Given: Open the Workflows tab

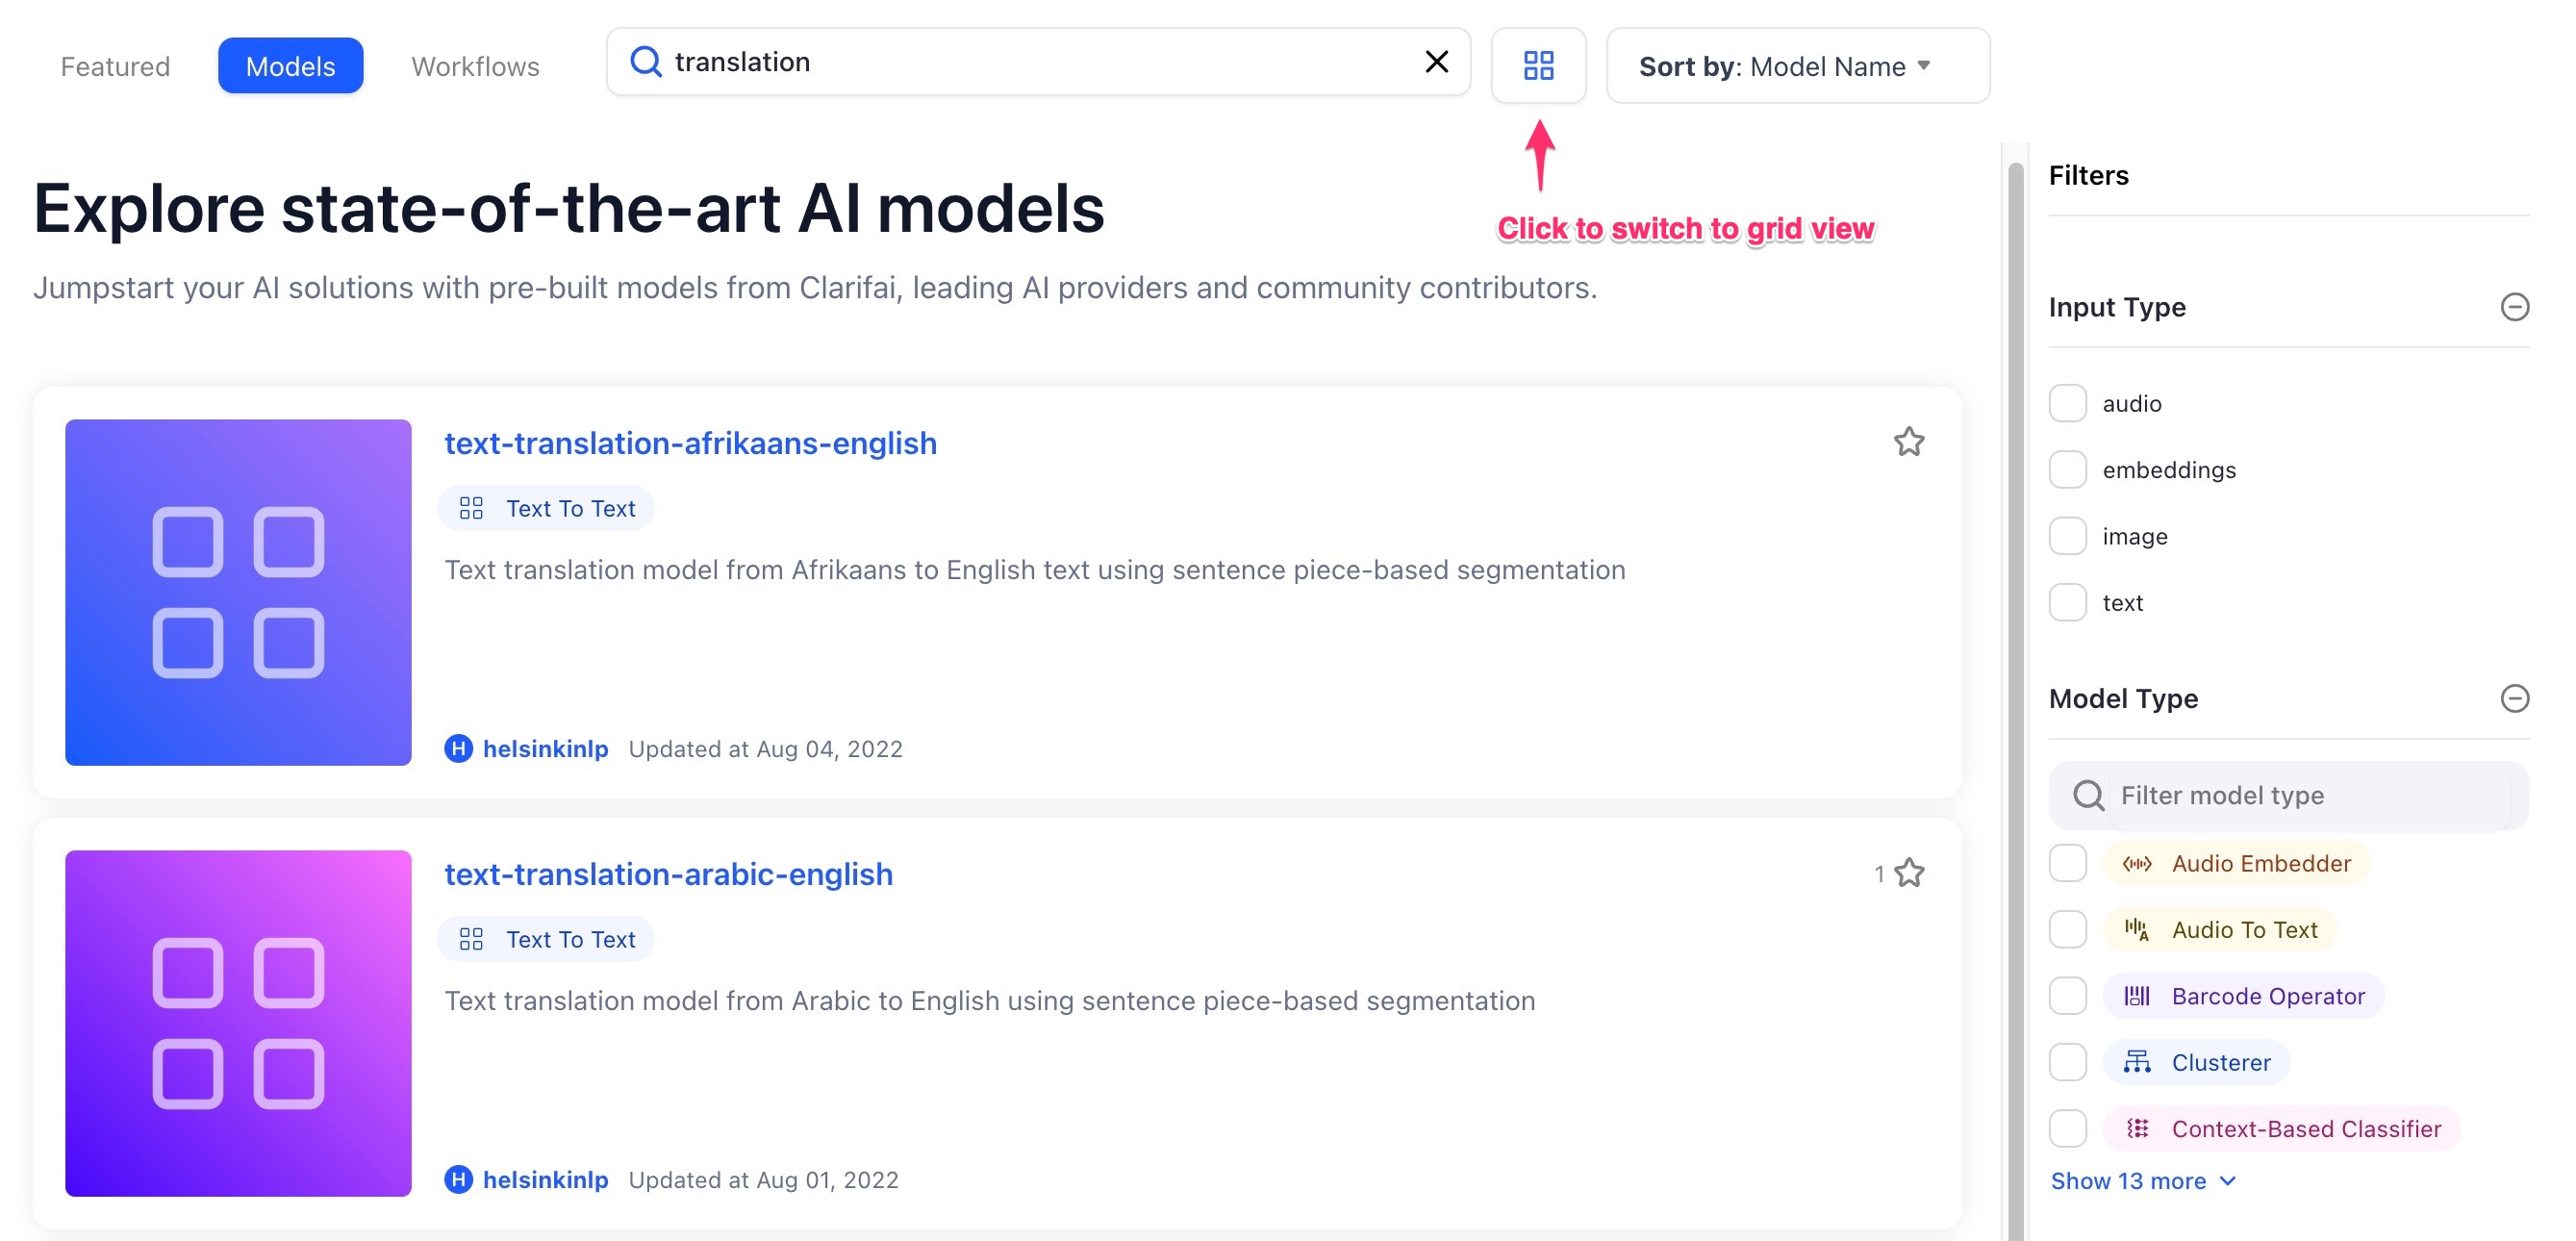Looking at the screenshot, I should tap(475, 66).
